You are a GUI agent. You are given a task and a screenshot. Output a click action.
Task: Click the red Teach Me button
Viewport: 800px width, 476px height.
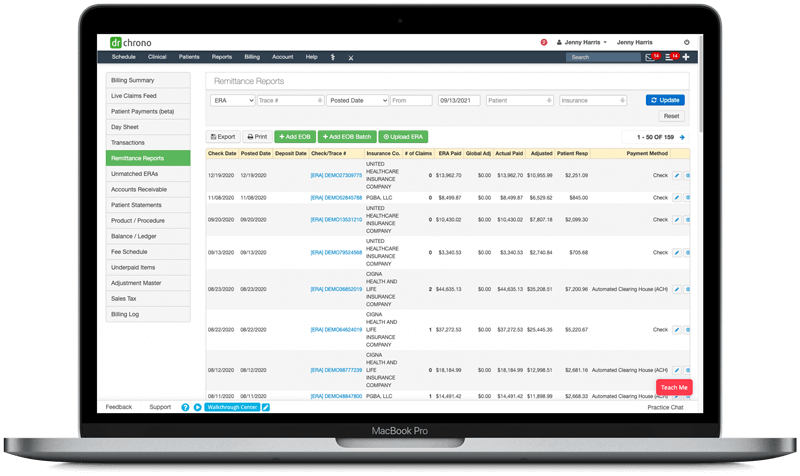(x=674, y=387)
